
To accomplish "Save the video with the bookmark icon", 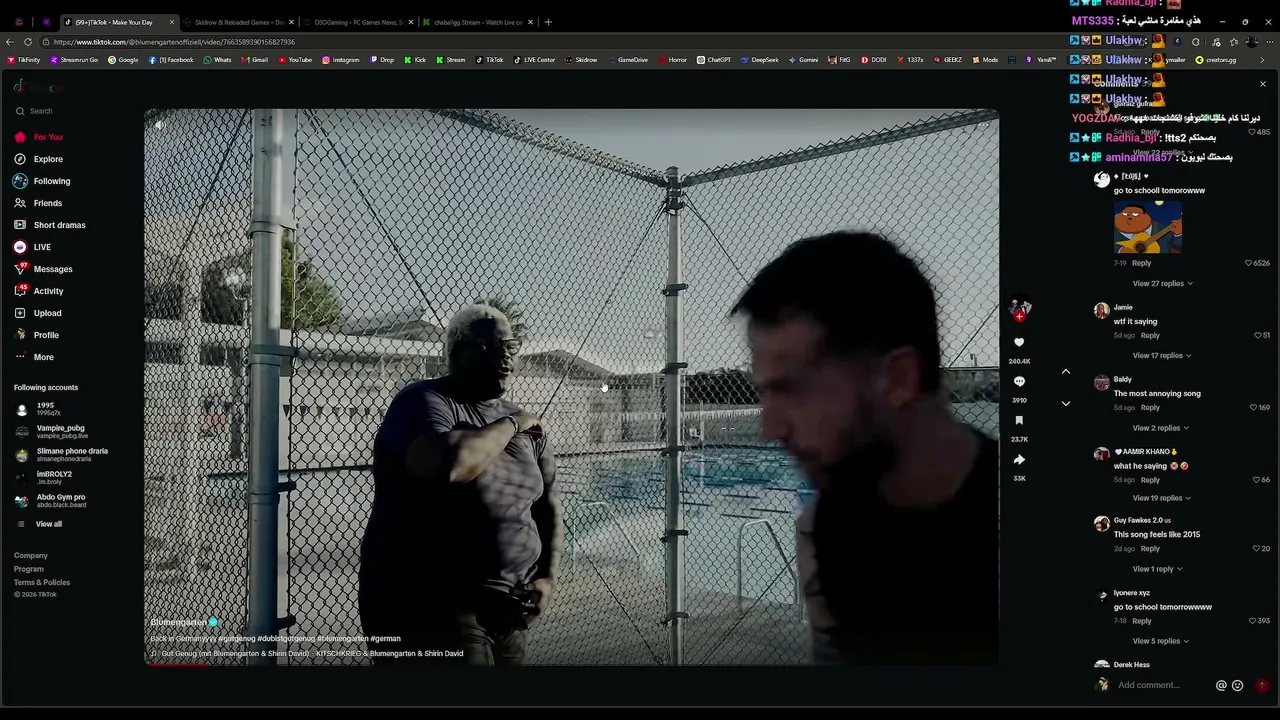I will [1019, 421].
